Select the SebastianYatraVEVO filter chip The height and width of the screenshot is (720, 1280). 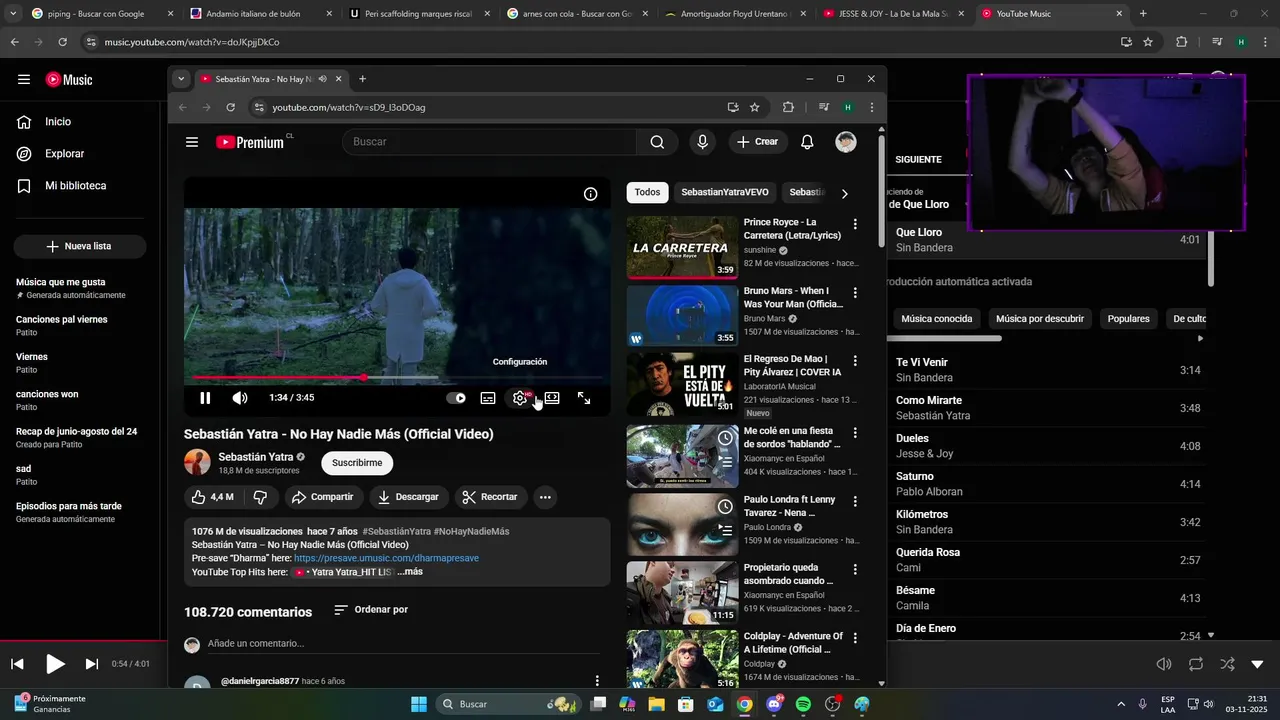[x=725, y=192]
